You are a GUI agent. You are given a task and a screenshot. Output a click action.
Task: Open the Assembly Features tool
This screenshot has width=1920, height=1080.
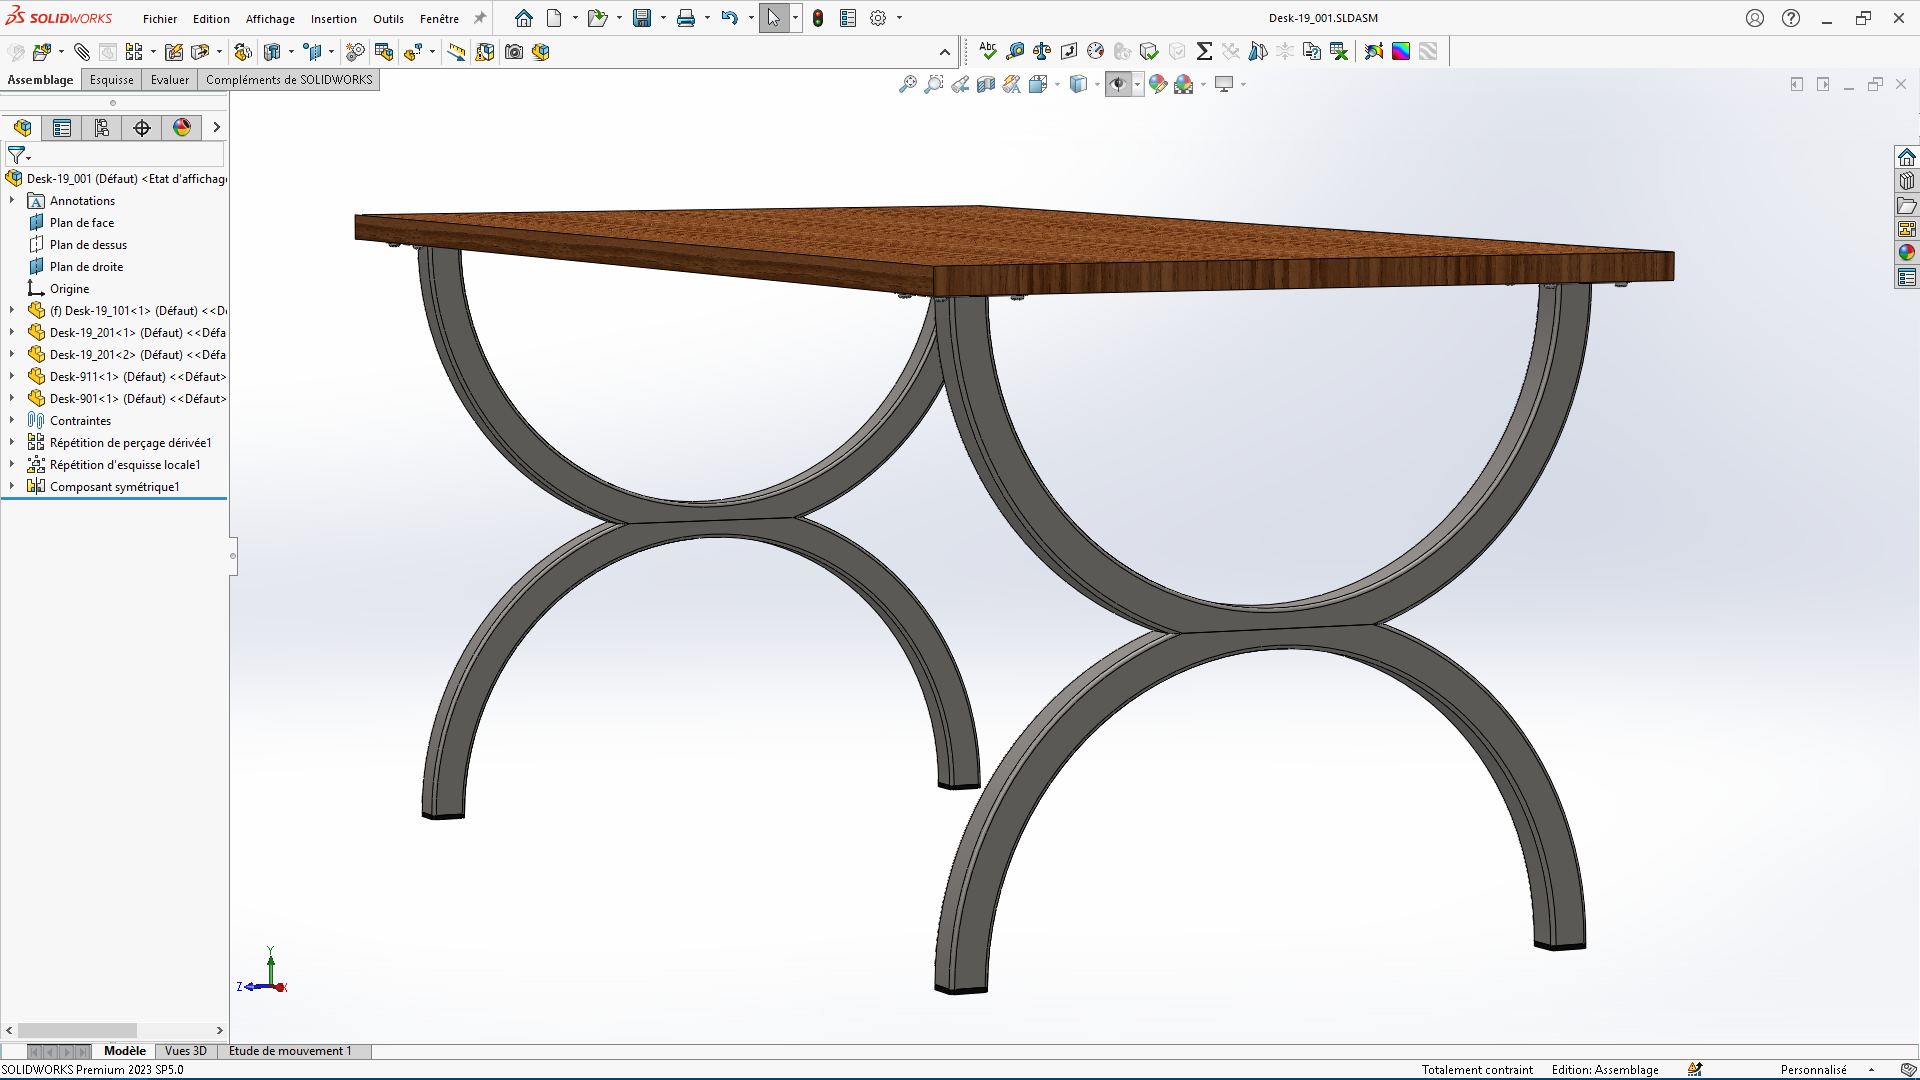pos(272,52)
